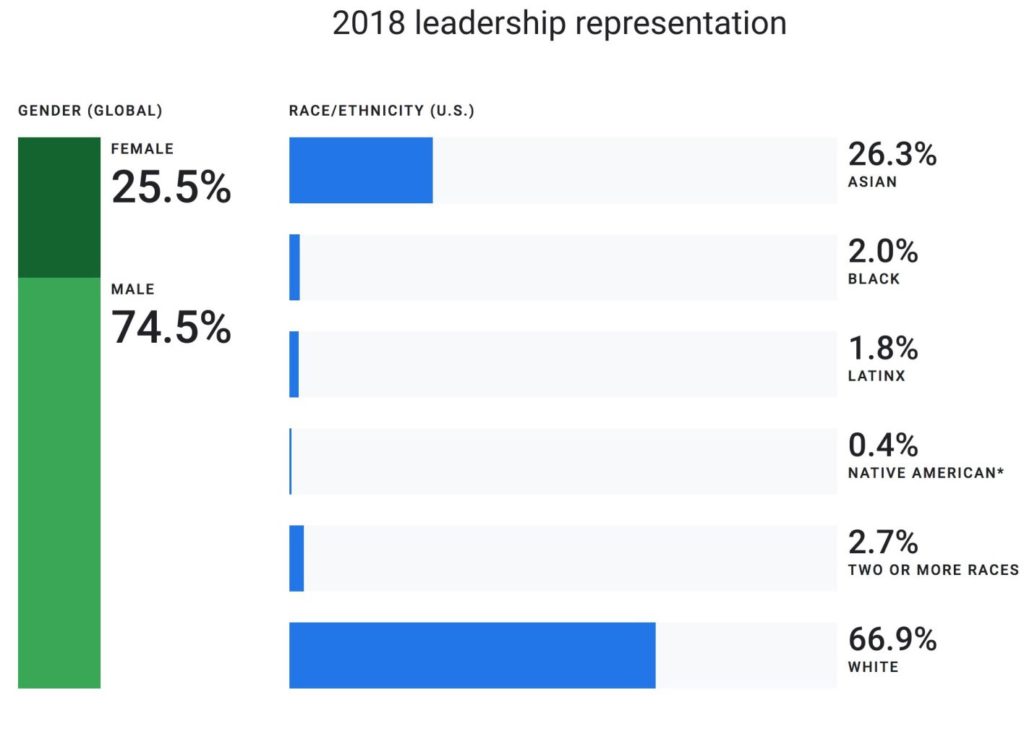This screenshot has width=1024, height=737.
Task: Click the 'TWO OR MORE RACES' label
Action: click(933, 570)
